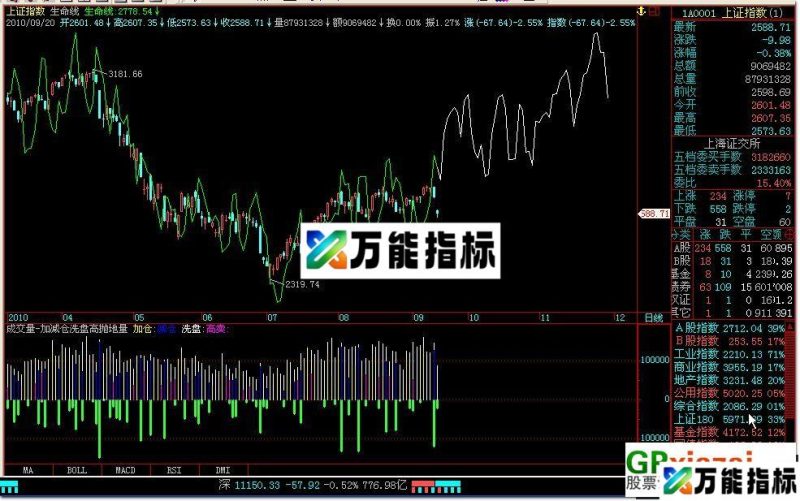Click the 09 month marker on time axis
Image resolution: width=800 pixels, height=501 pixels.
click(x=418, y=318)
